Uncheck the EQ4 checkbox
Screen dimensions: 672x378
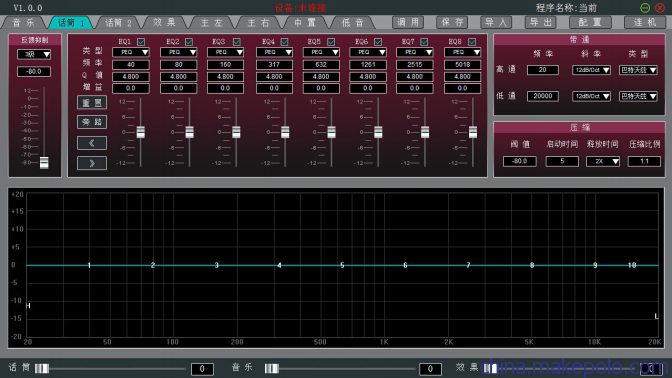[284, 42]
